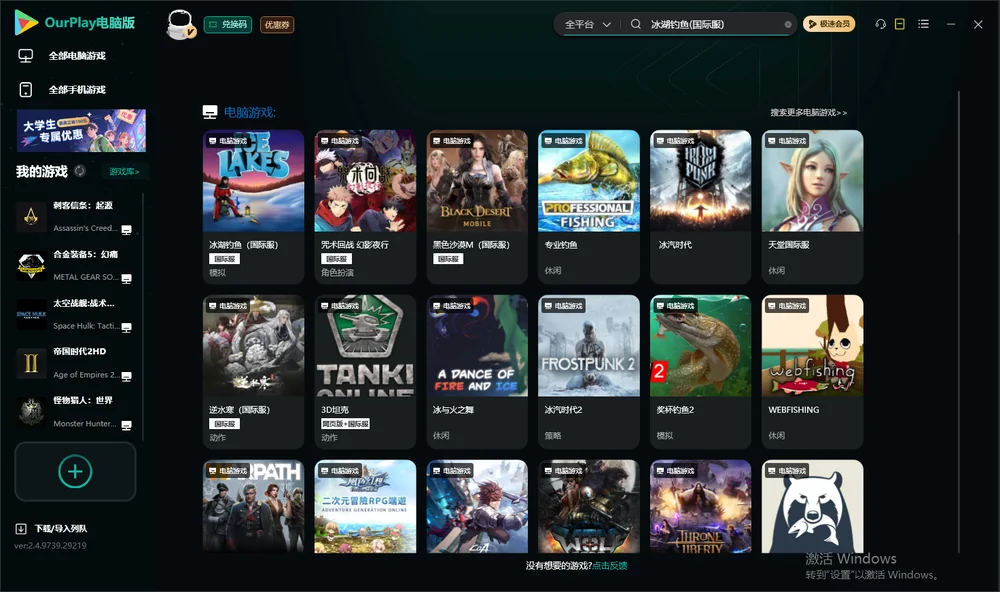
Task: Open 3D坦克 Tanki Online card
Action: tap(365, 372)
